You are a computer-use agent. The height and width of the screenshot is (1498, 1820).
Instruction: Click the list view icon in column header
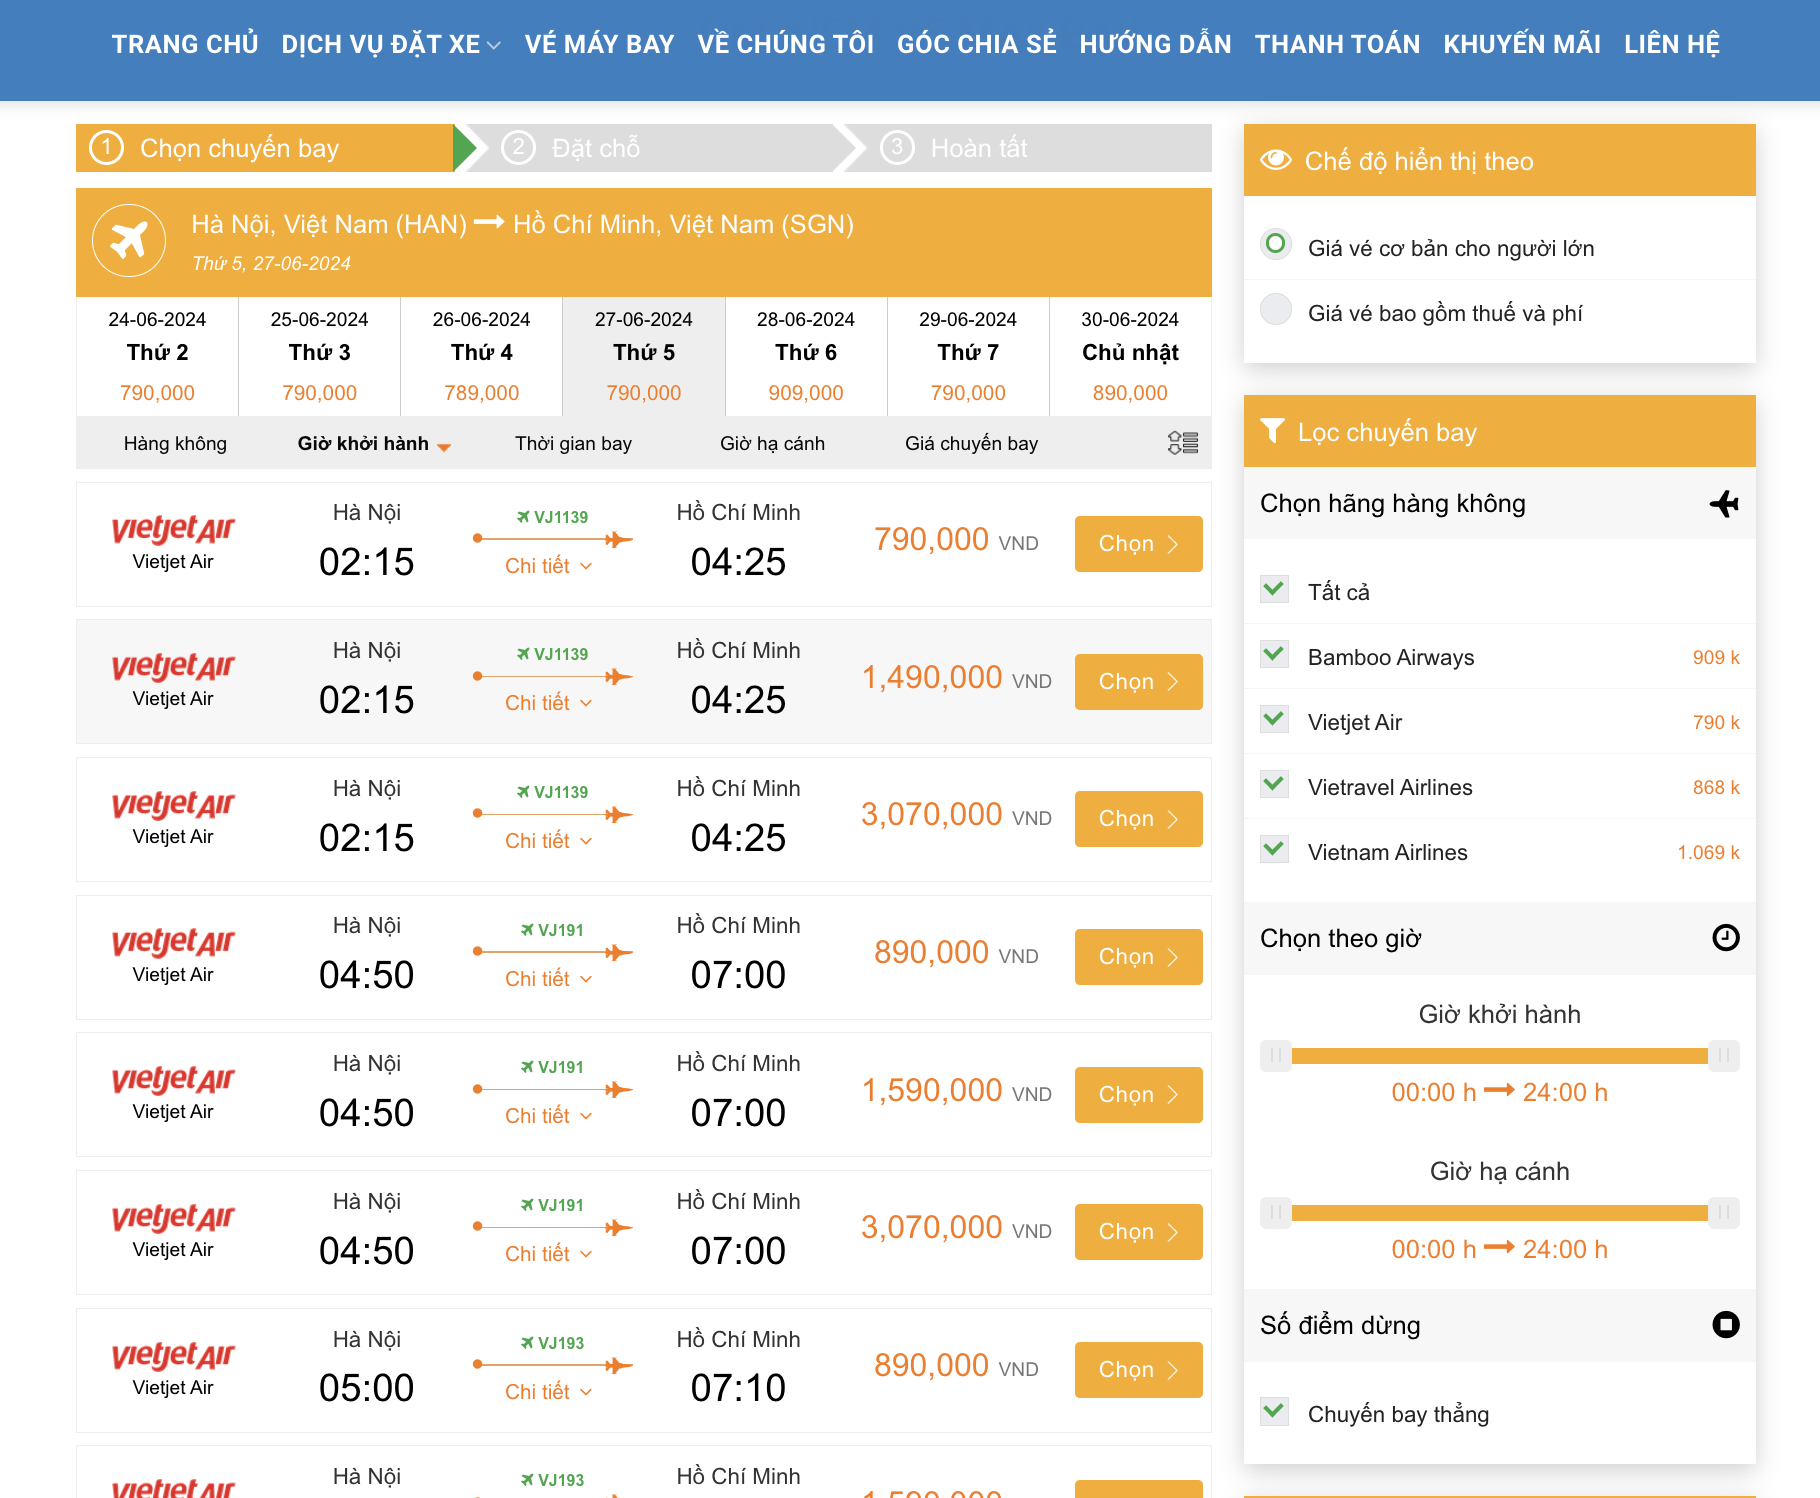click(x=1183, y=443)
